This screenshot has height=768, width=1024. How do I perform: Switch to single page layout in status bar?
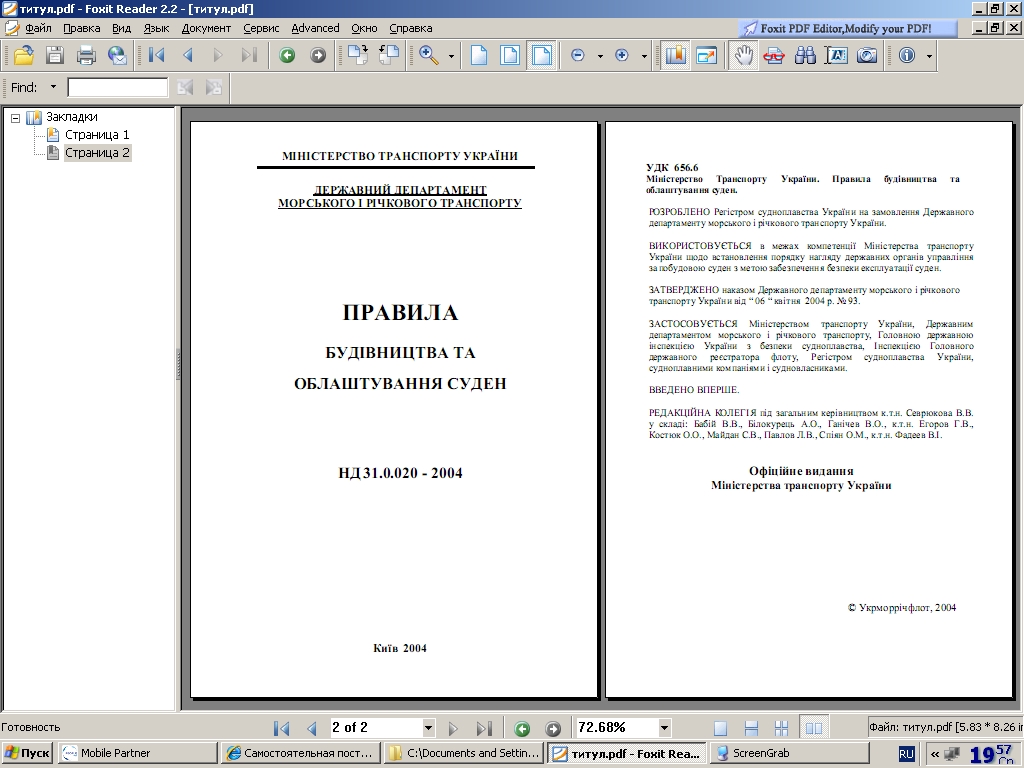pos(721,728)
